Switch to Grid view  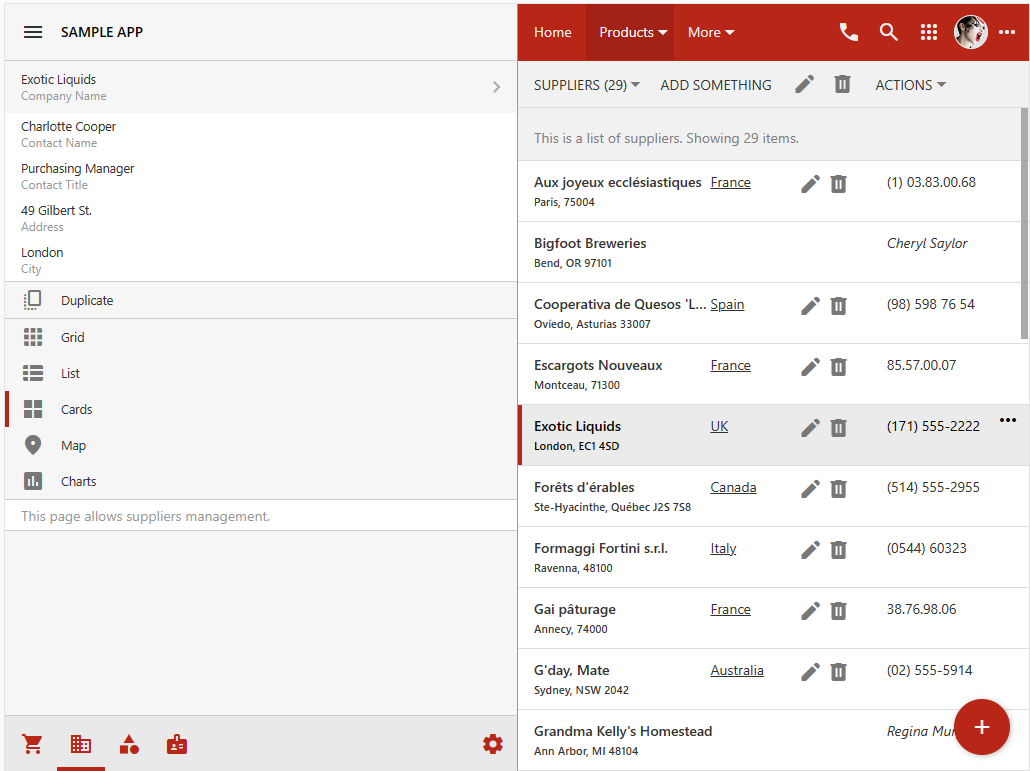click(72, 337)
